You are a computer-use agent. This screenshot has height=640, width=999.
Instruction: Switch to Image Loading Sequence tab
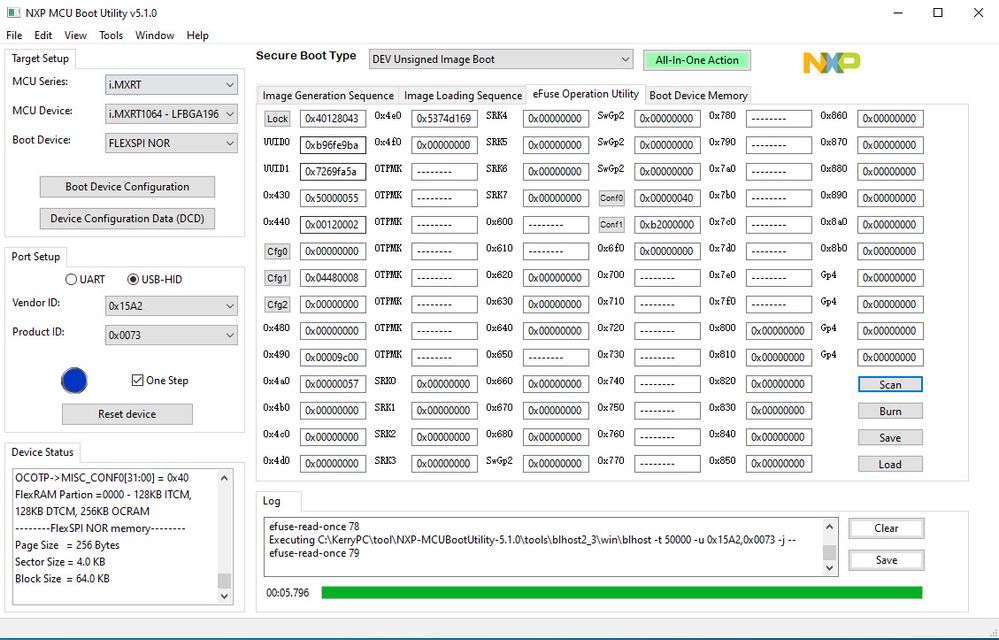[x=463, y=96]
